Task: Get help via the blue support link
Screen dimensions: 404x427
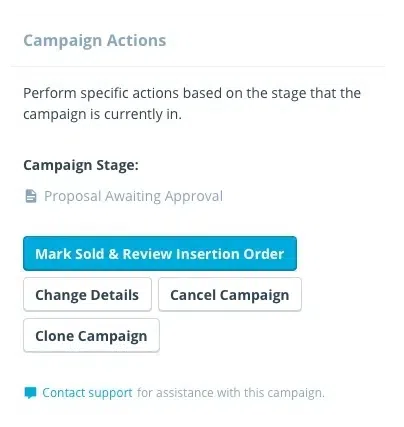Action: pos(87,393)
